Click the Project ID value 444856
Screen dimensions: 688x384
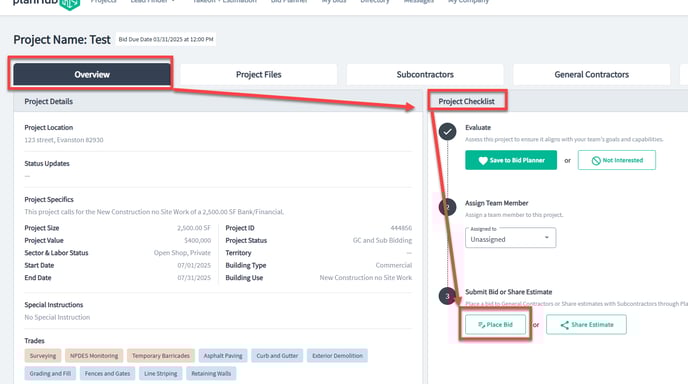401,228
